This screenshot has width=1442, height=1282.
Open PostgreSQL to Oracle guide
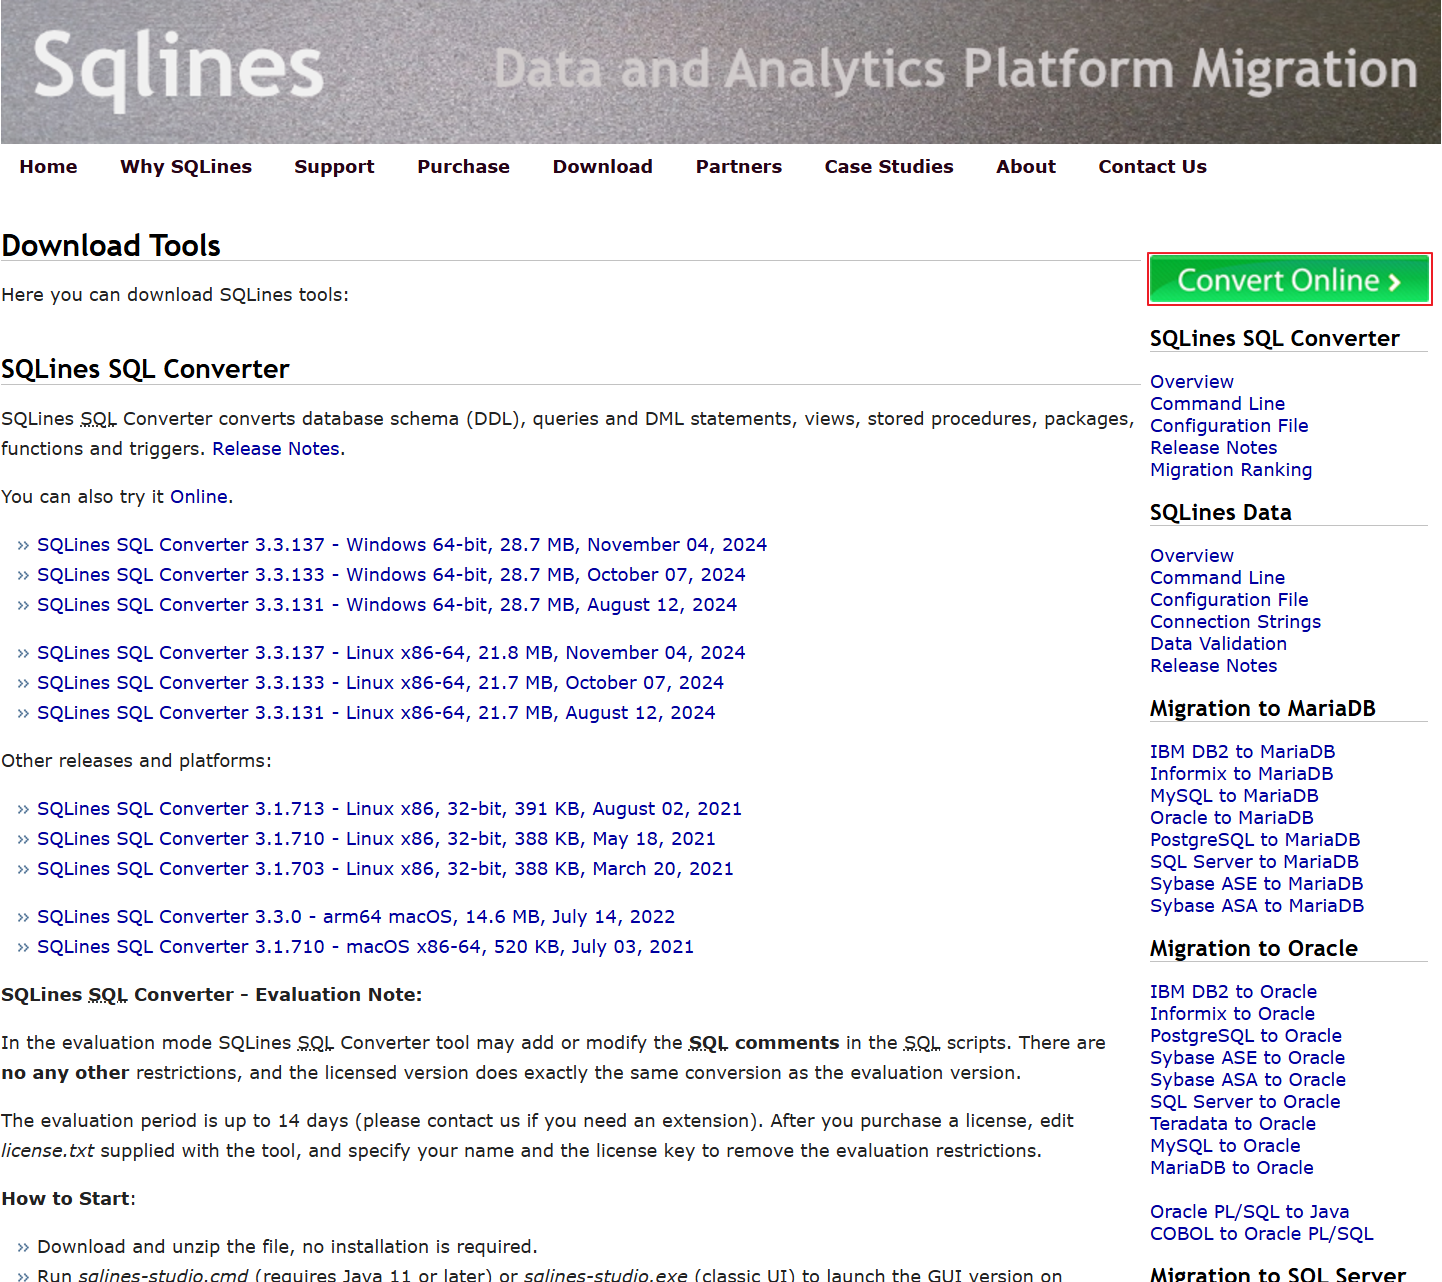coord(1246,1036)
